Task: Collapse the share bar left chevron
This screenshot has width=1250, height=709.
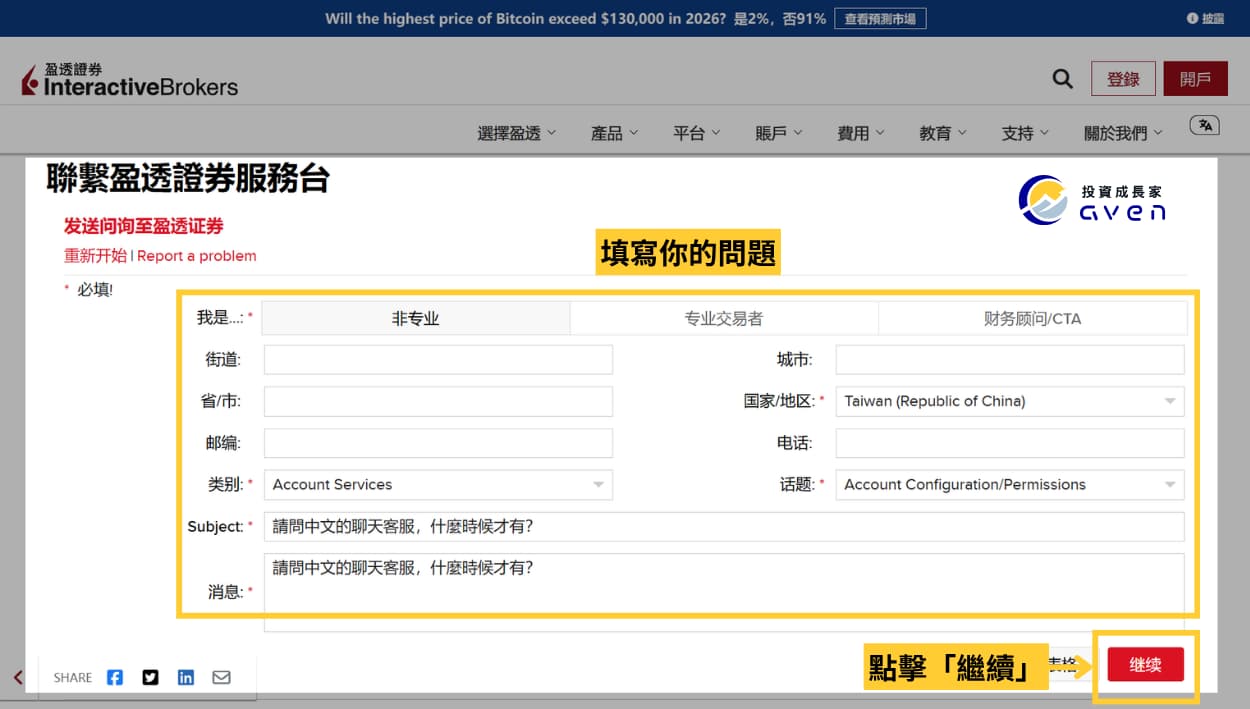Action: click(x=18, y=677)
